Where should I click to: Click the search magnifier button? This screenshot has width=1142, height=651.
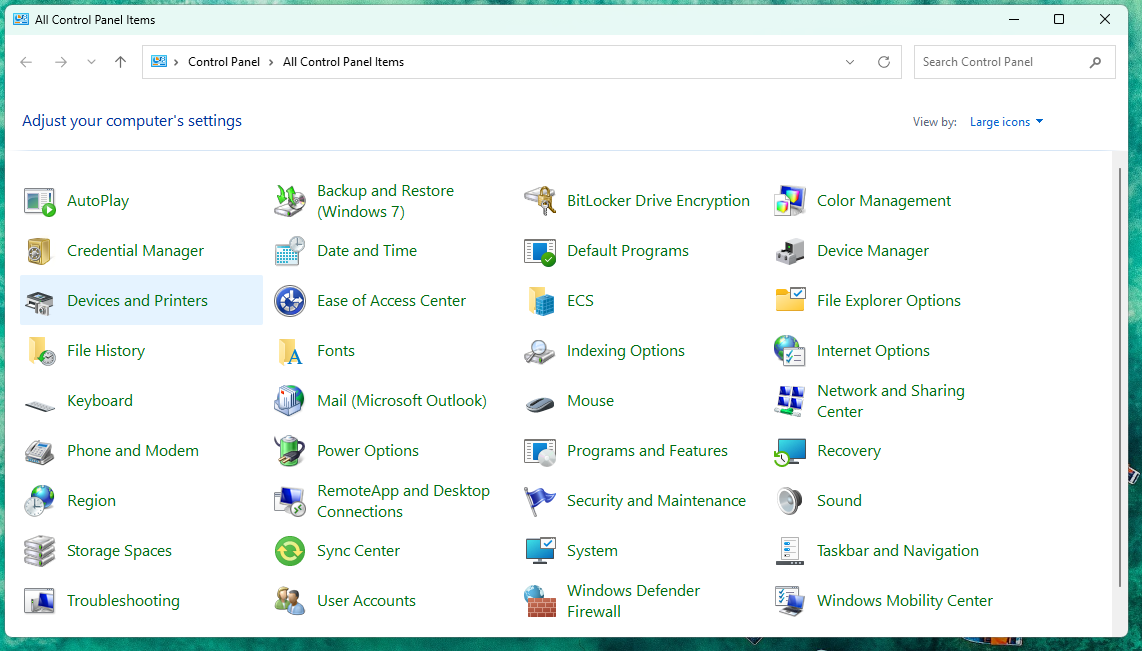(1095, 62)
